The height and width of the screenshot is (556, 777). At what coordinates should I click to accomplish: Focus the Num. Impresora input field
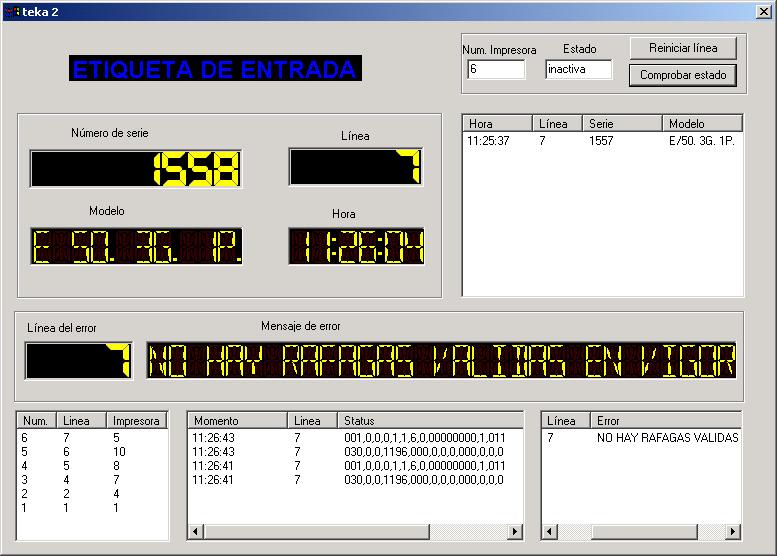click(496, 69)
